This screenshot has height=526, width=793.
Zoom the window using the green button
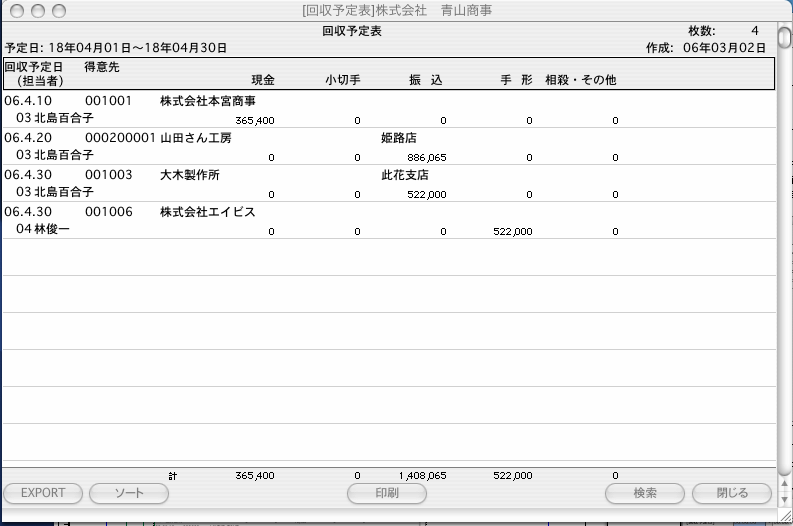click(x=59, y=11)
